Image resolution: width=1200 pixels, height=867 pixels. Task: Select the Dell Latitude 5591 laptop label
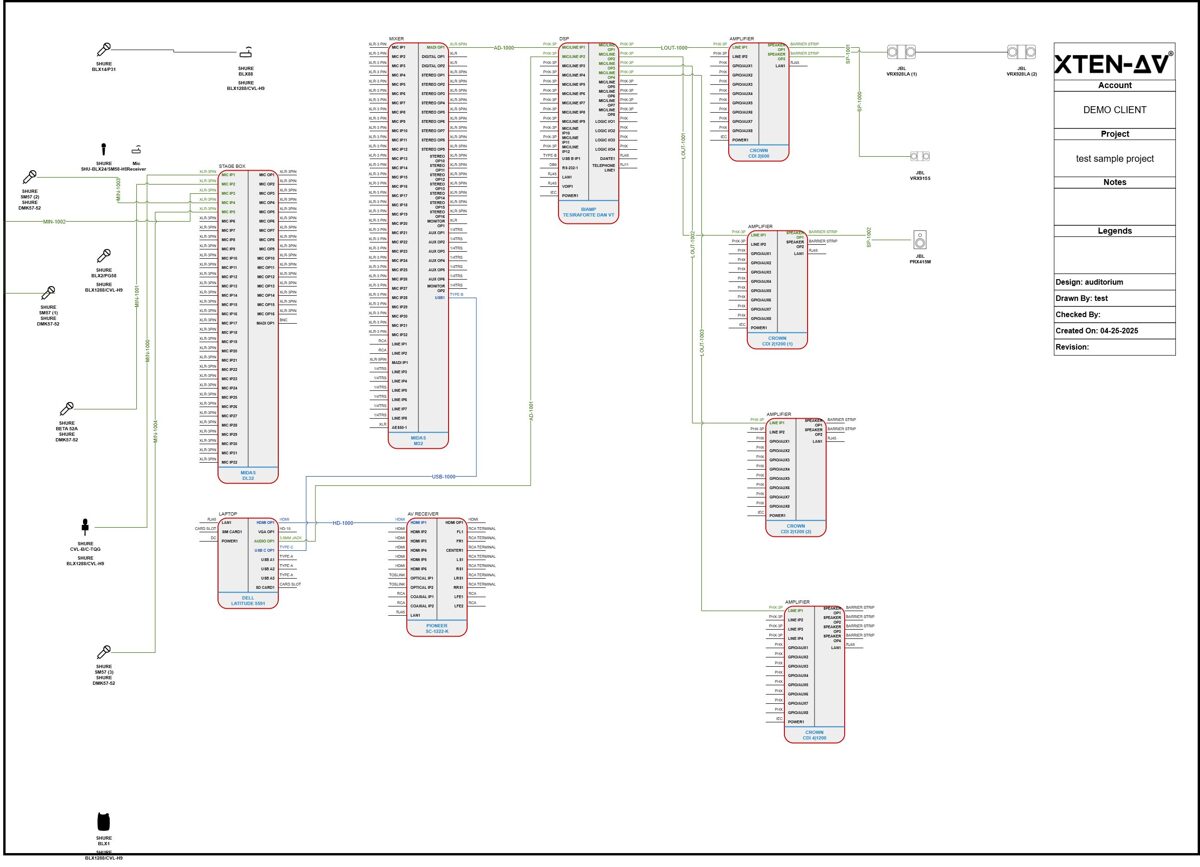click(x=247, y=599)
